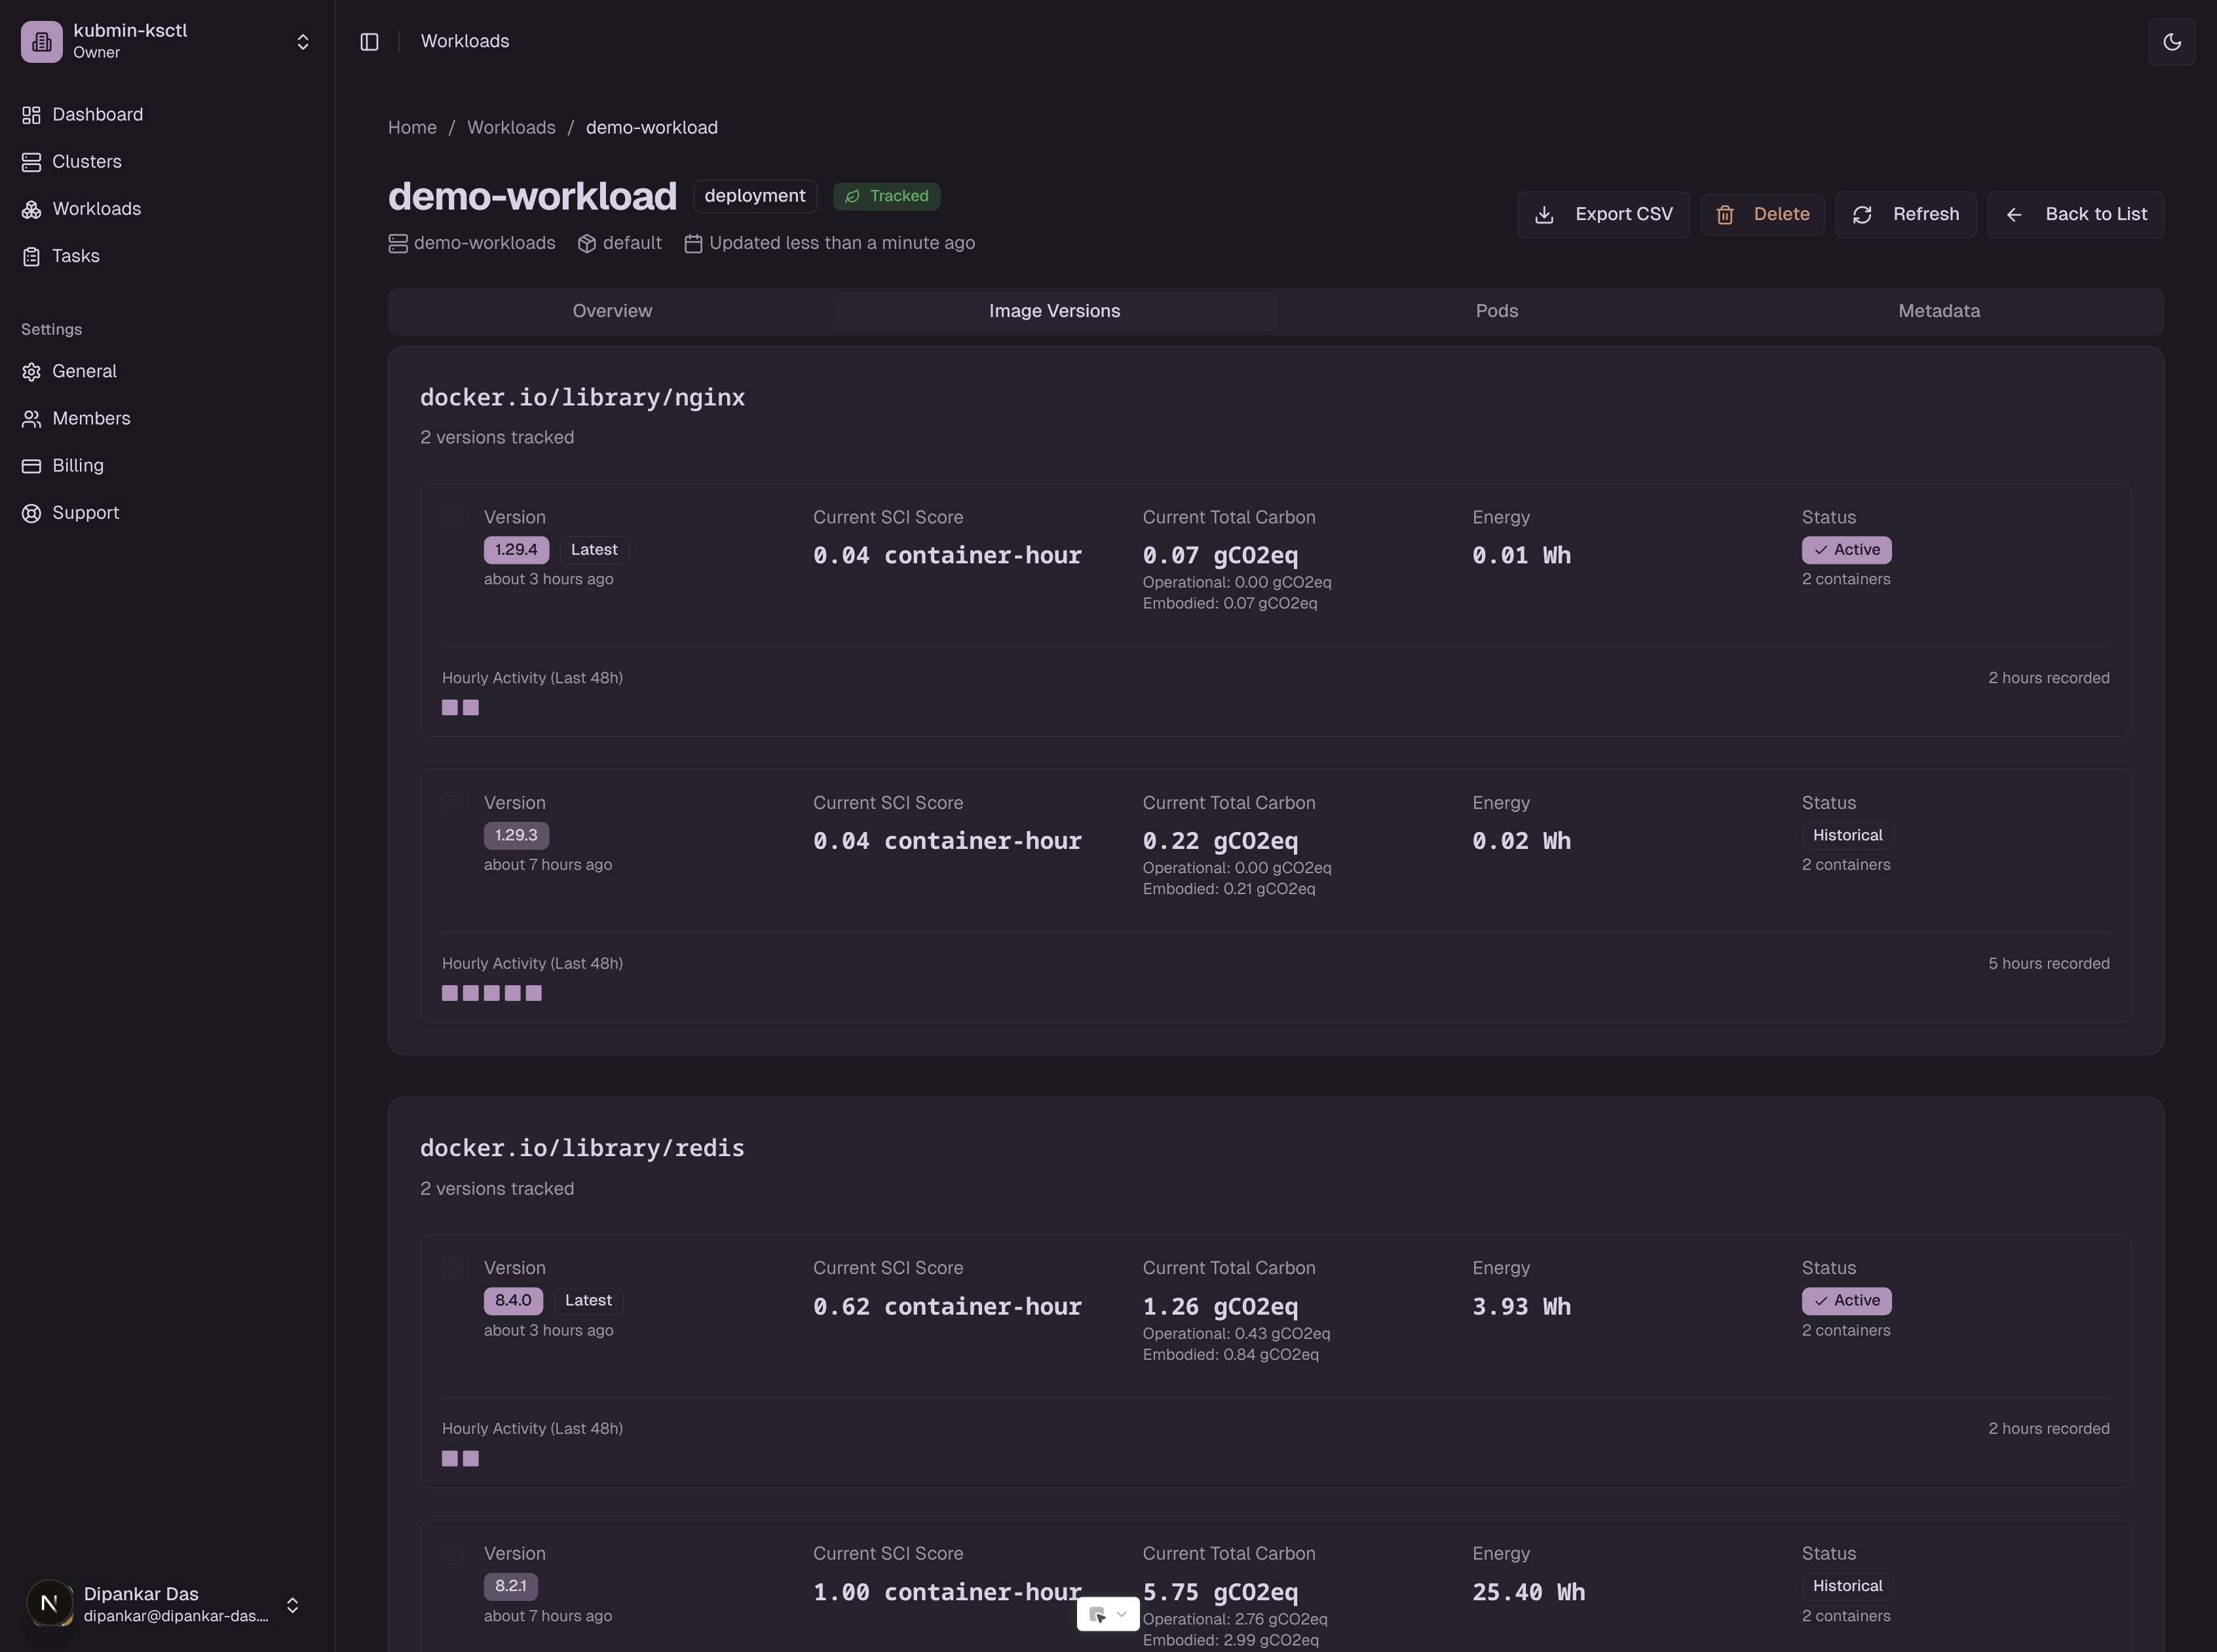Switch to the Pods tab
2217x1652 pixels.
(1496, 311)
